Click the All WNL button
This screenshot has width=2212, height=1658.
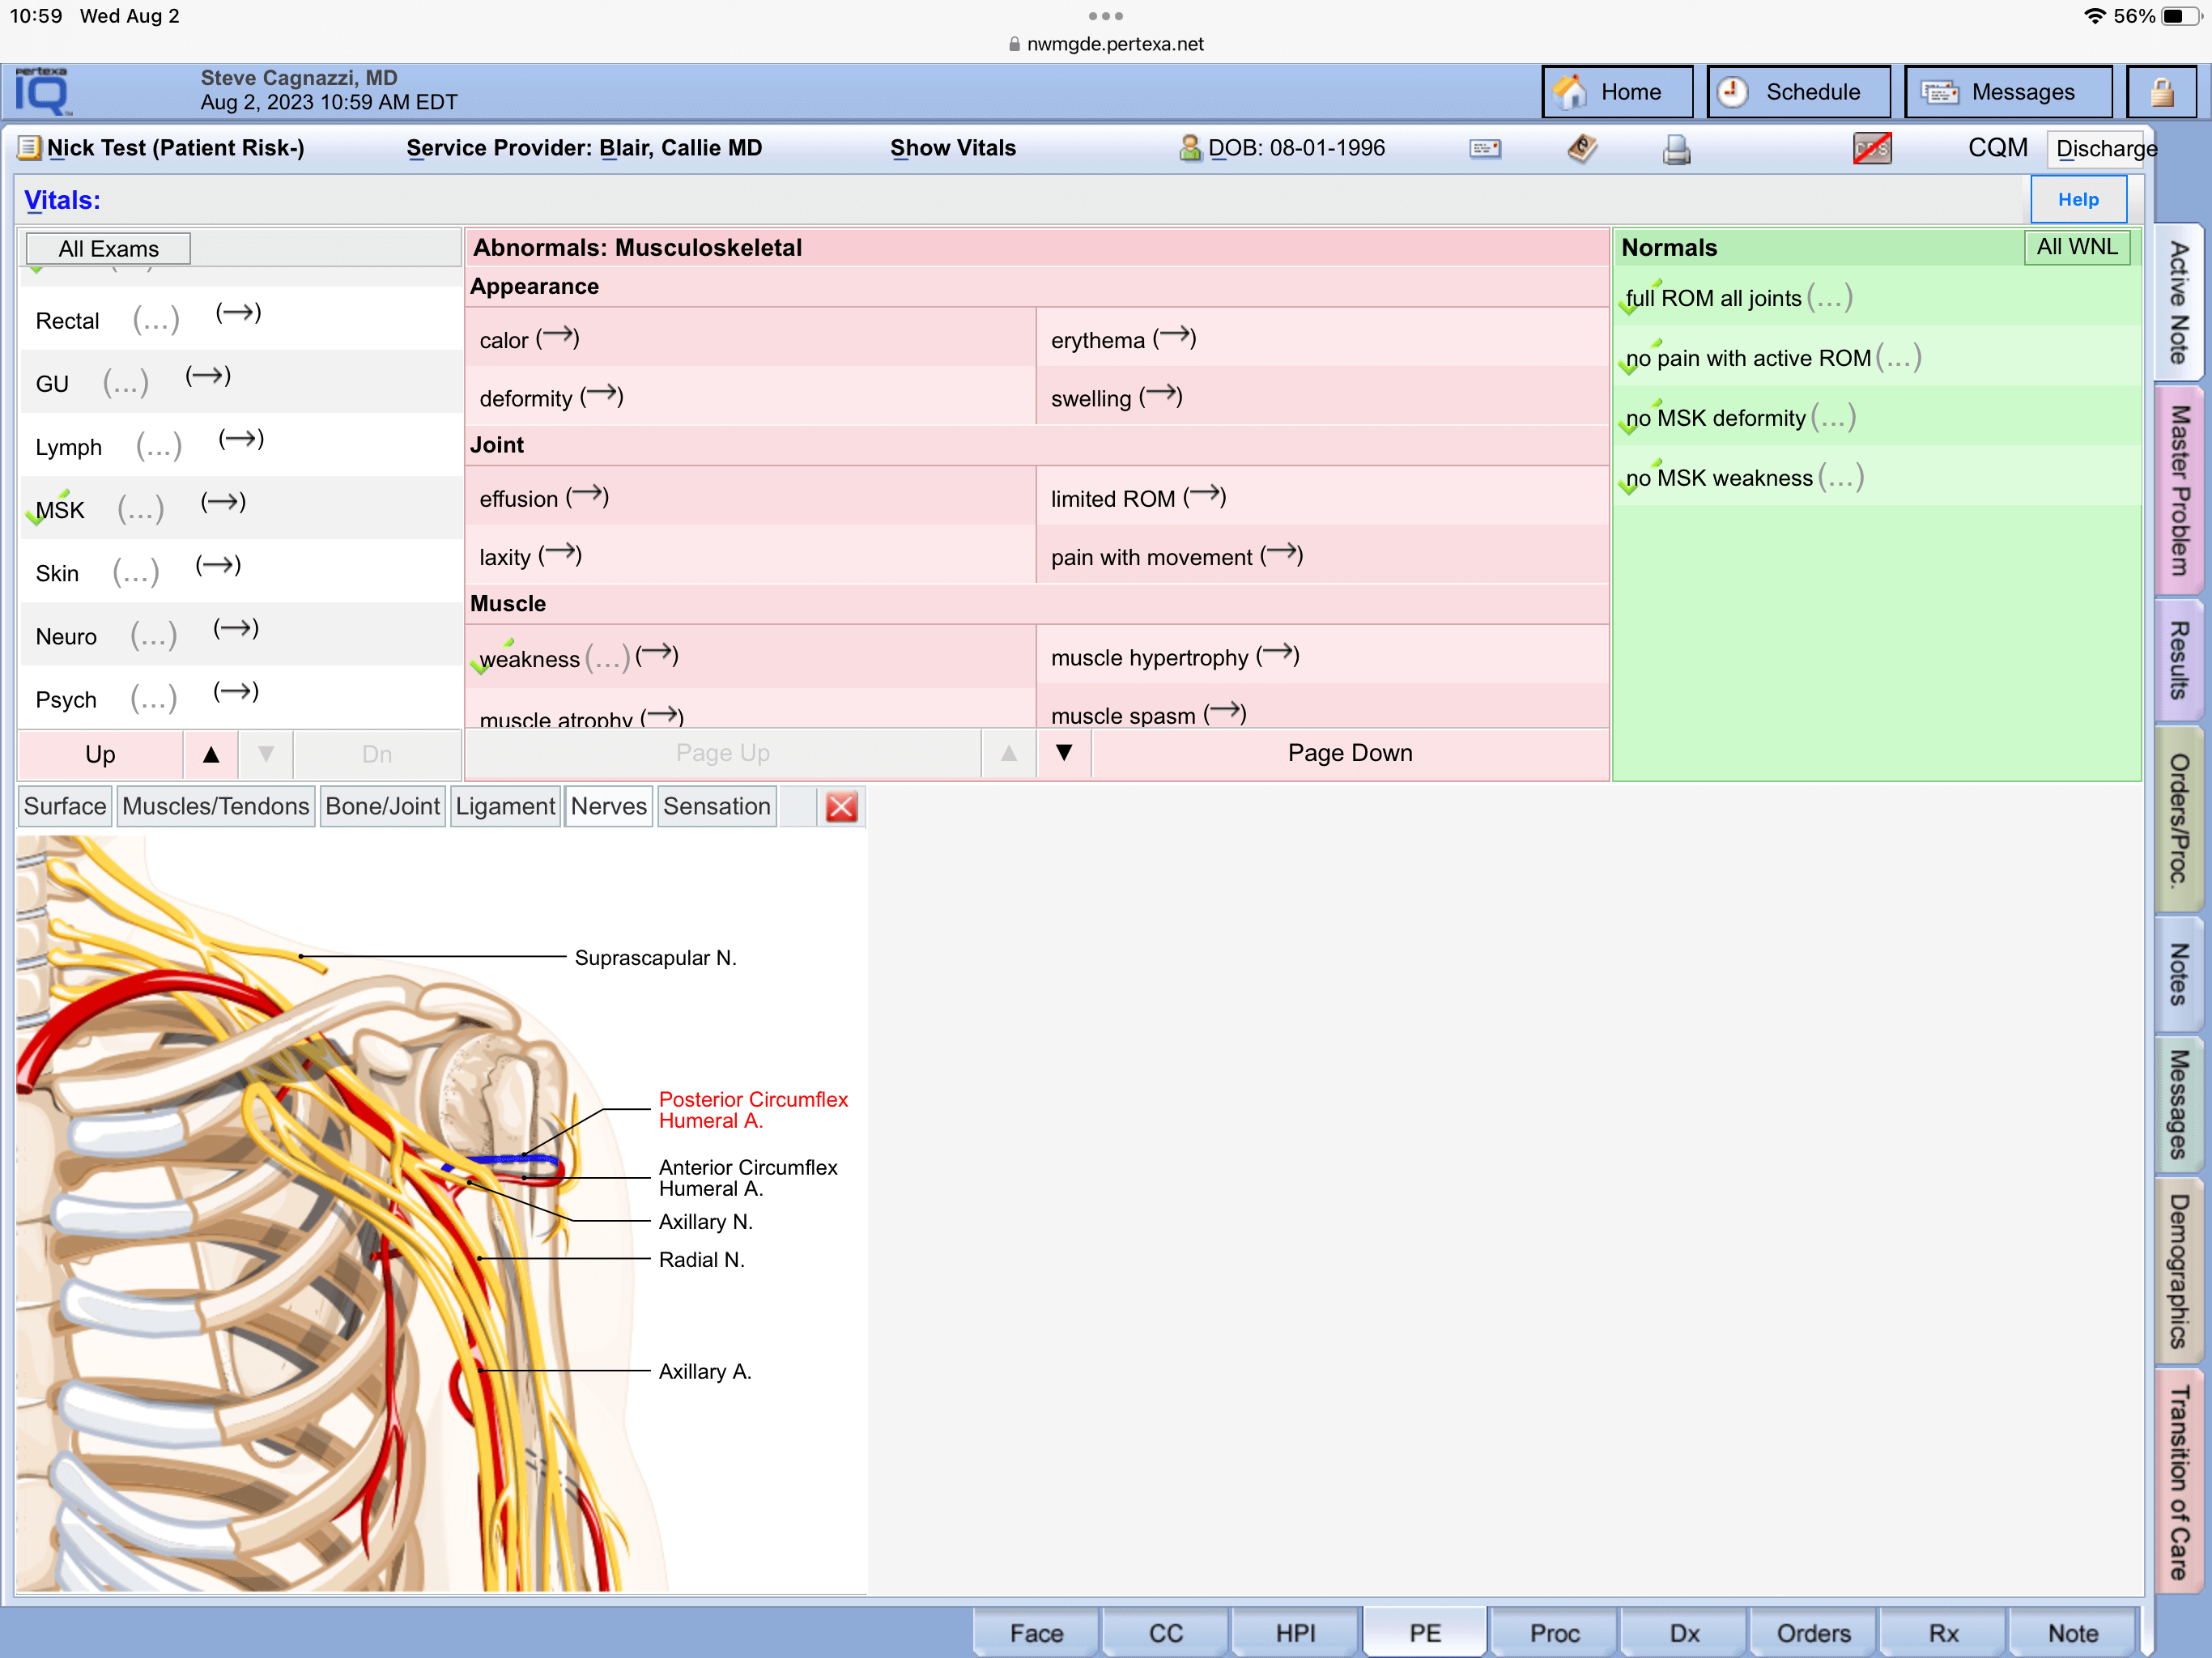[x=2076, y=247]
